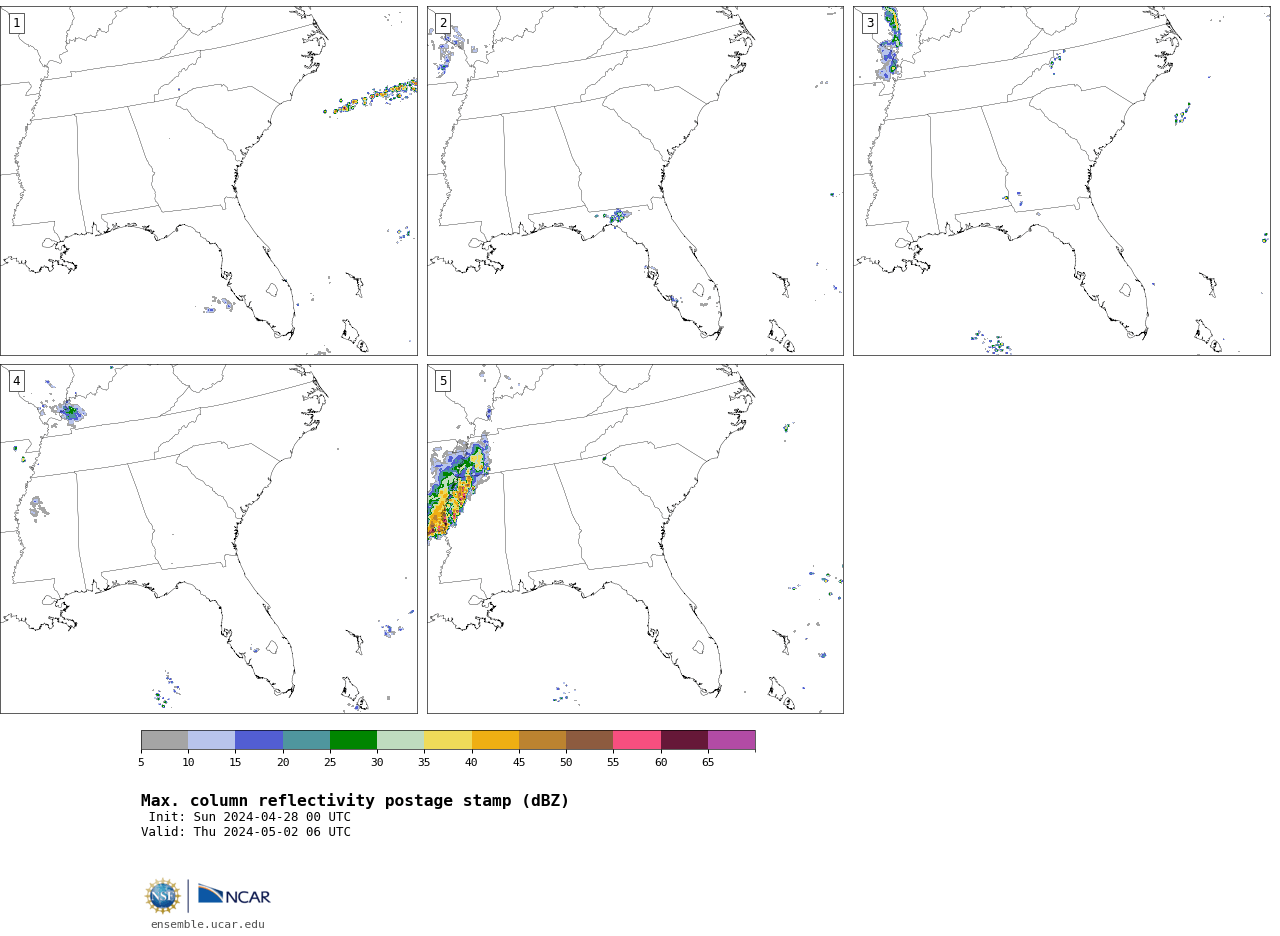The image size is (1280, 936).
Task: Select the light blue 10-15 dBZ swatch
Action: click(x=212, y=740)
